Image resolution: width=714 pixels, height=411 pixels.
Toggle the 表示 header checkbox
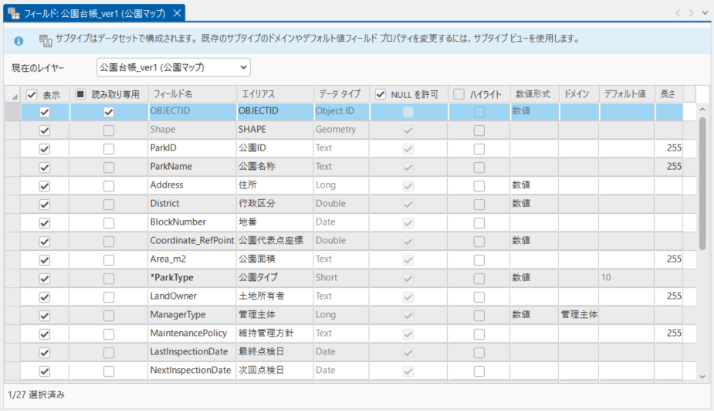(33, 94)
